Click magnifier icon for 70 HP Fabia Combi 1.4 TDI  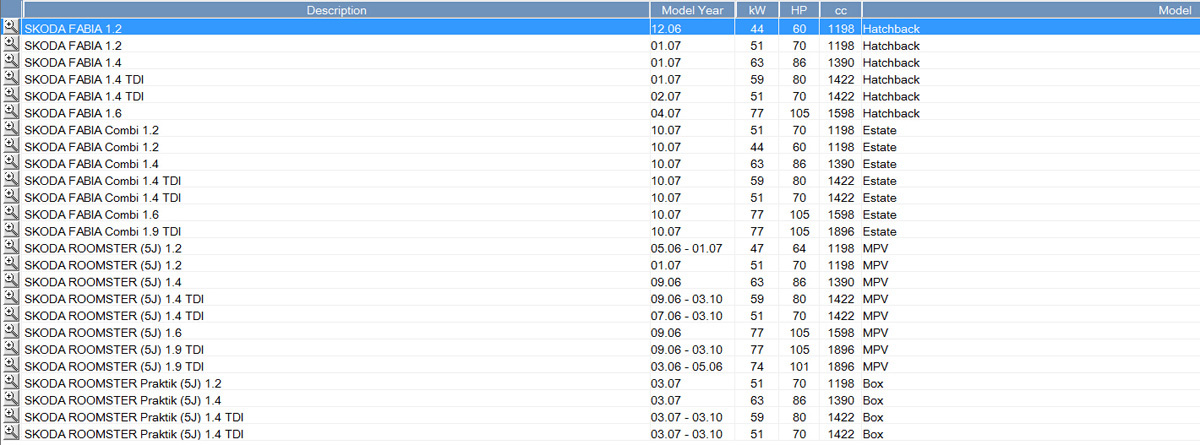[10, 197]
